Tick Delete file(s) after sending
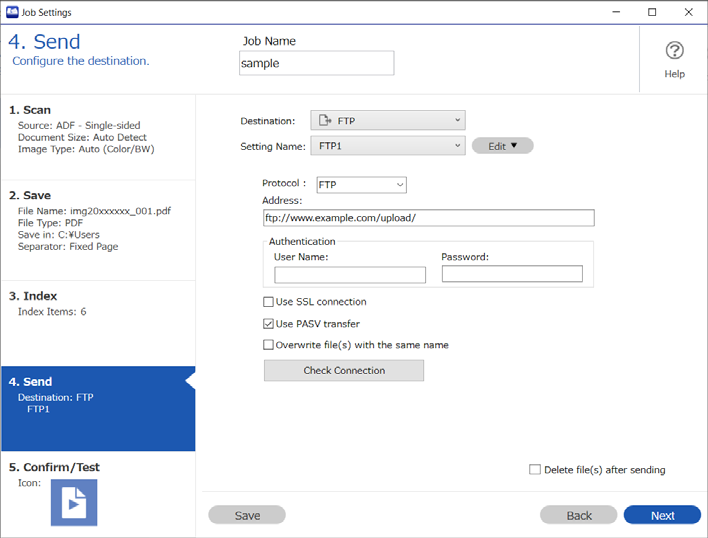The height and width of the screenshot is (538, 708). 535,469
